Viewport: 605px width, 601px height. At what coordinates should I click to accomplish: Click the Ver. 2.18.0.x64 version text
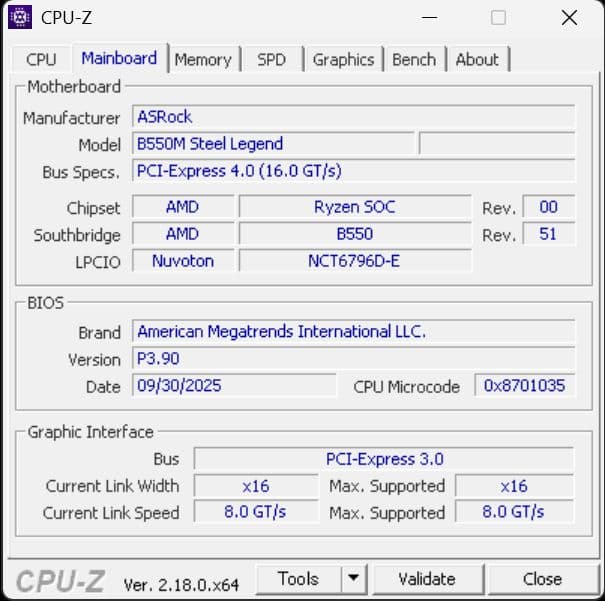point(181,585)
